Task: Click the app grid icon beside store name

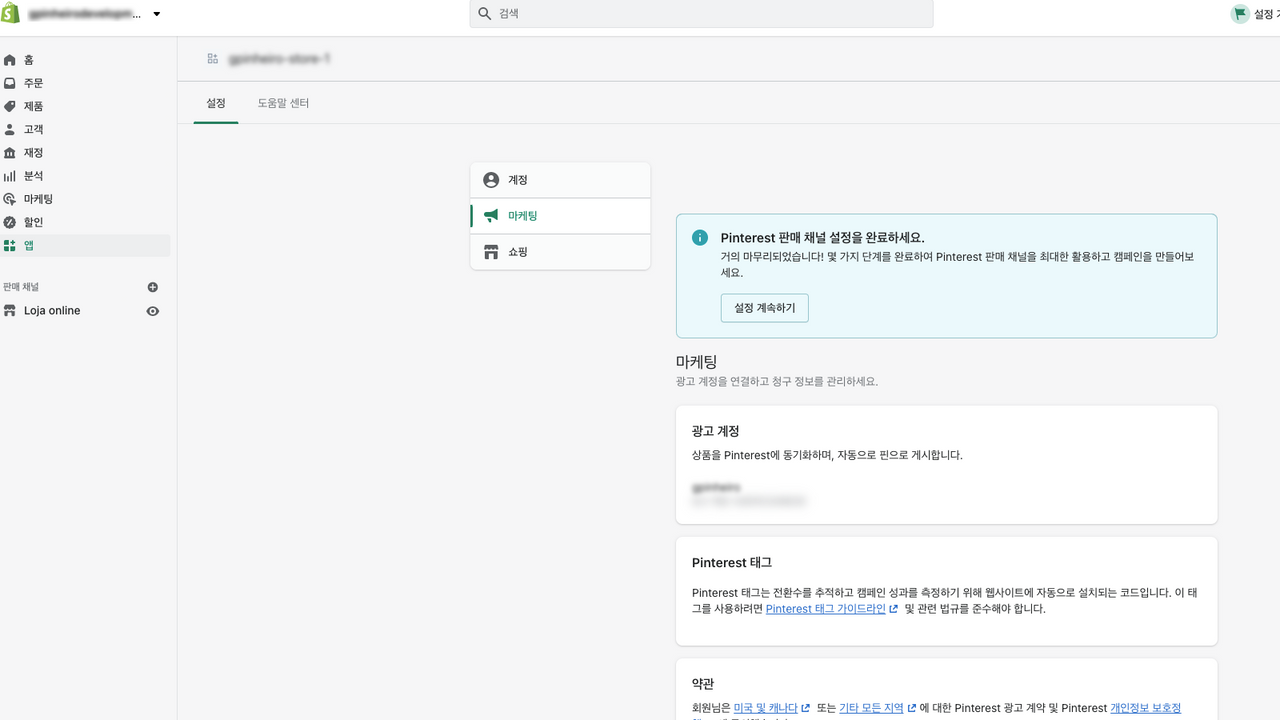Action: tap(212, 59)
